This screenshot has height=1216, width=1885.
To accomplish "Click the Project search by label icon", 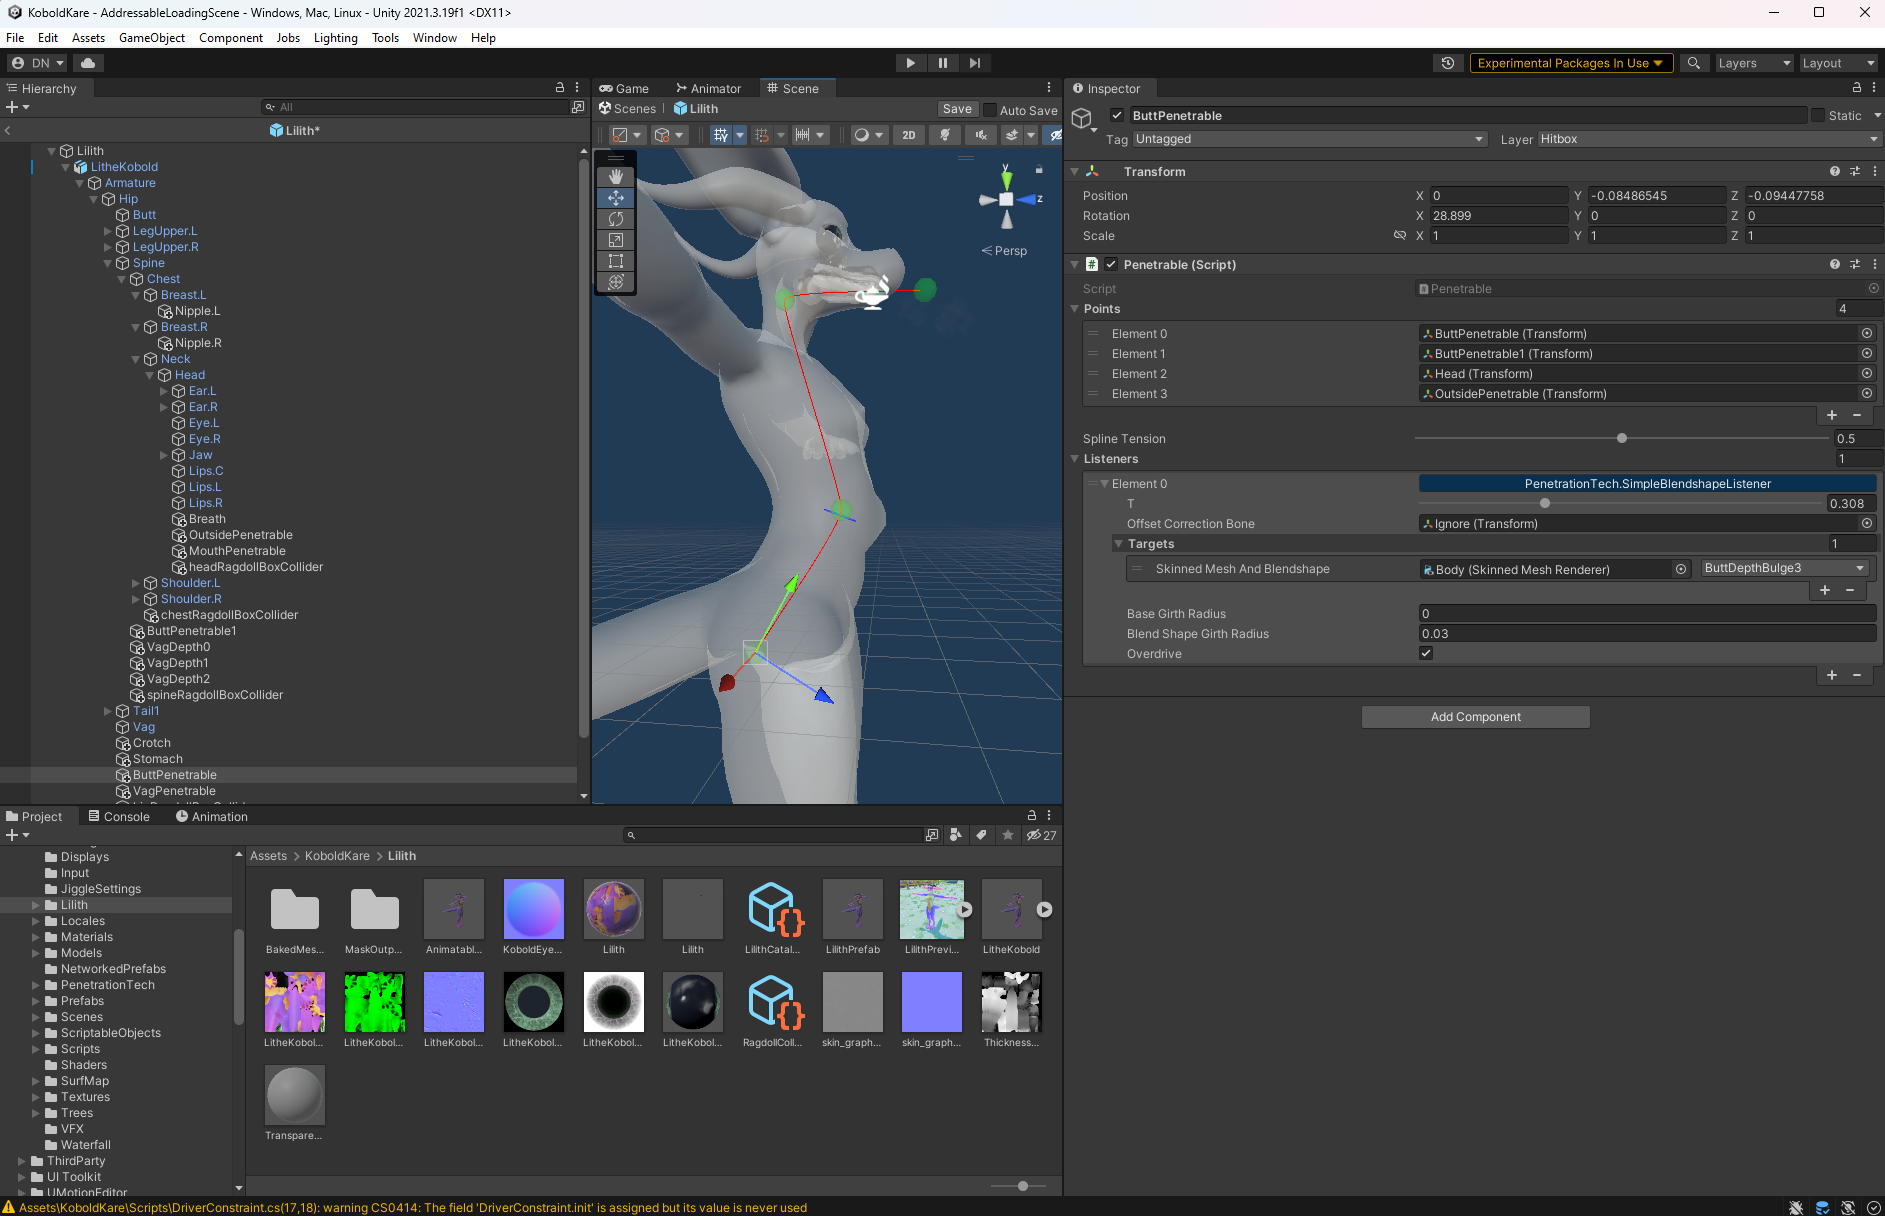I will [982, 835].
